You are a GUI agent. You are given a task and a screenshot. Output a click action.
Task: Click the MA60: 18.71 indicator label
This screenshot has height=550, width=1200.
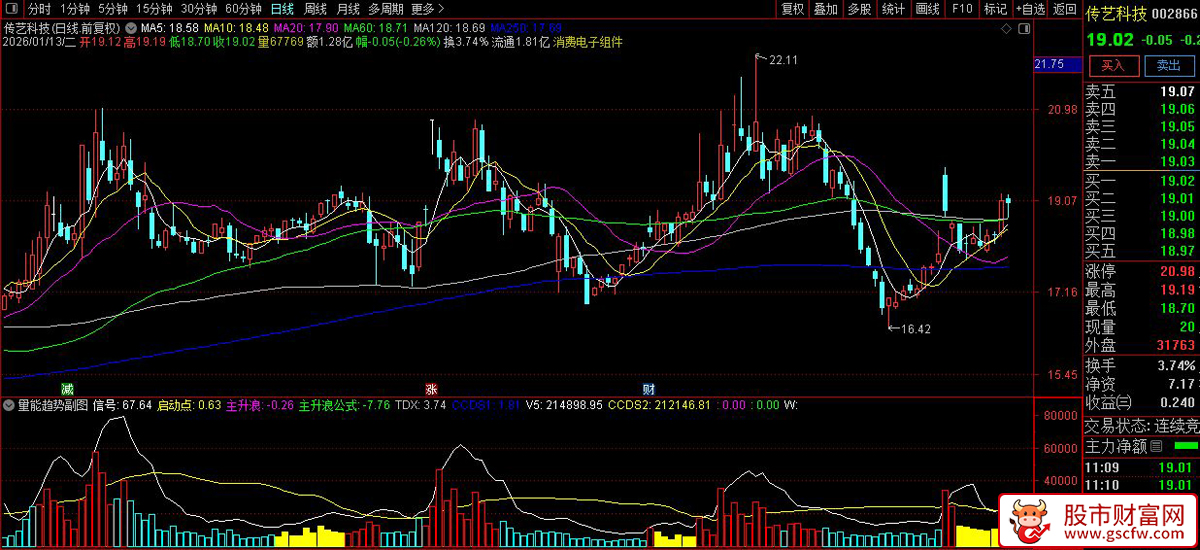[x=376, y=28]
